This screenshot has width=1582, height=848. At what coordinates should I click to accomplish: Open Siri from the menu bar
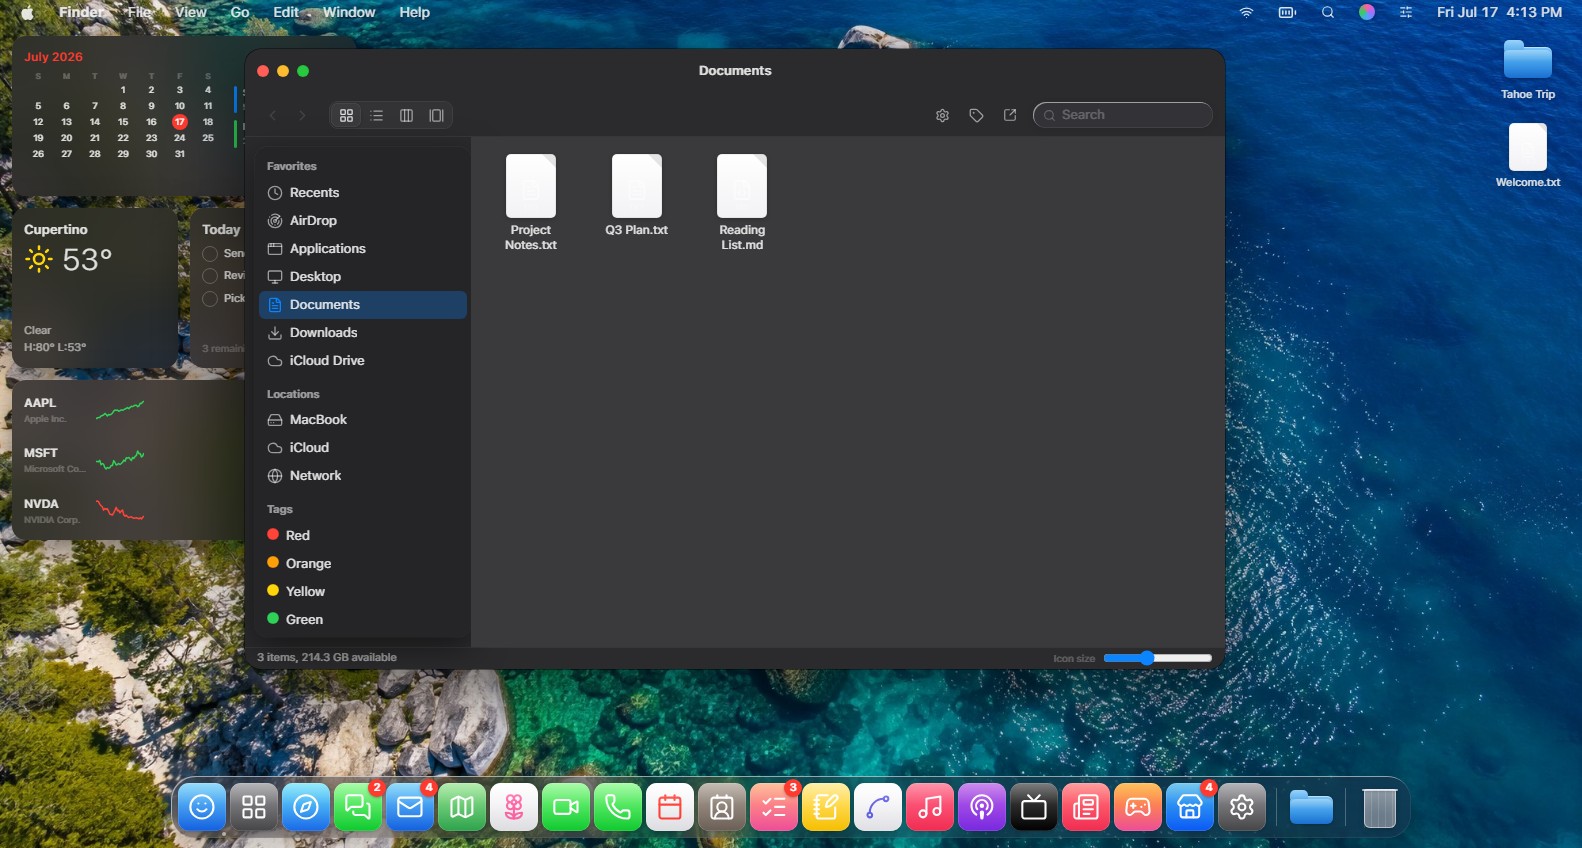click(1367, 12)
